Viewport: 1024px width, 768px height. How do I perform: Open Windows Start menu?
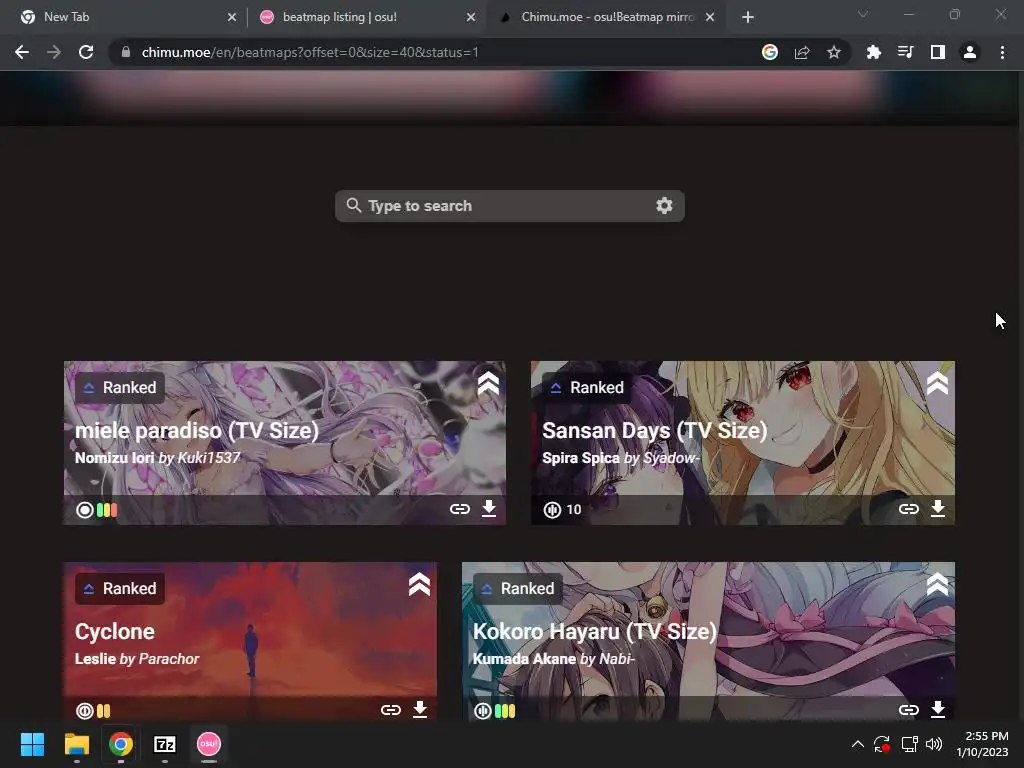click(32, 744)
